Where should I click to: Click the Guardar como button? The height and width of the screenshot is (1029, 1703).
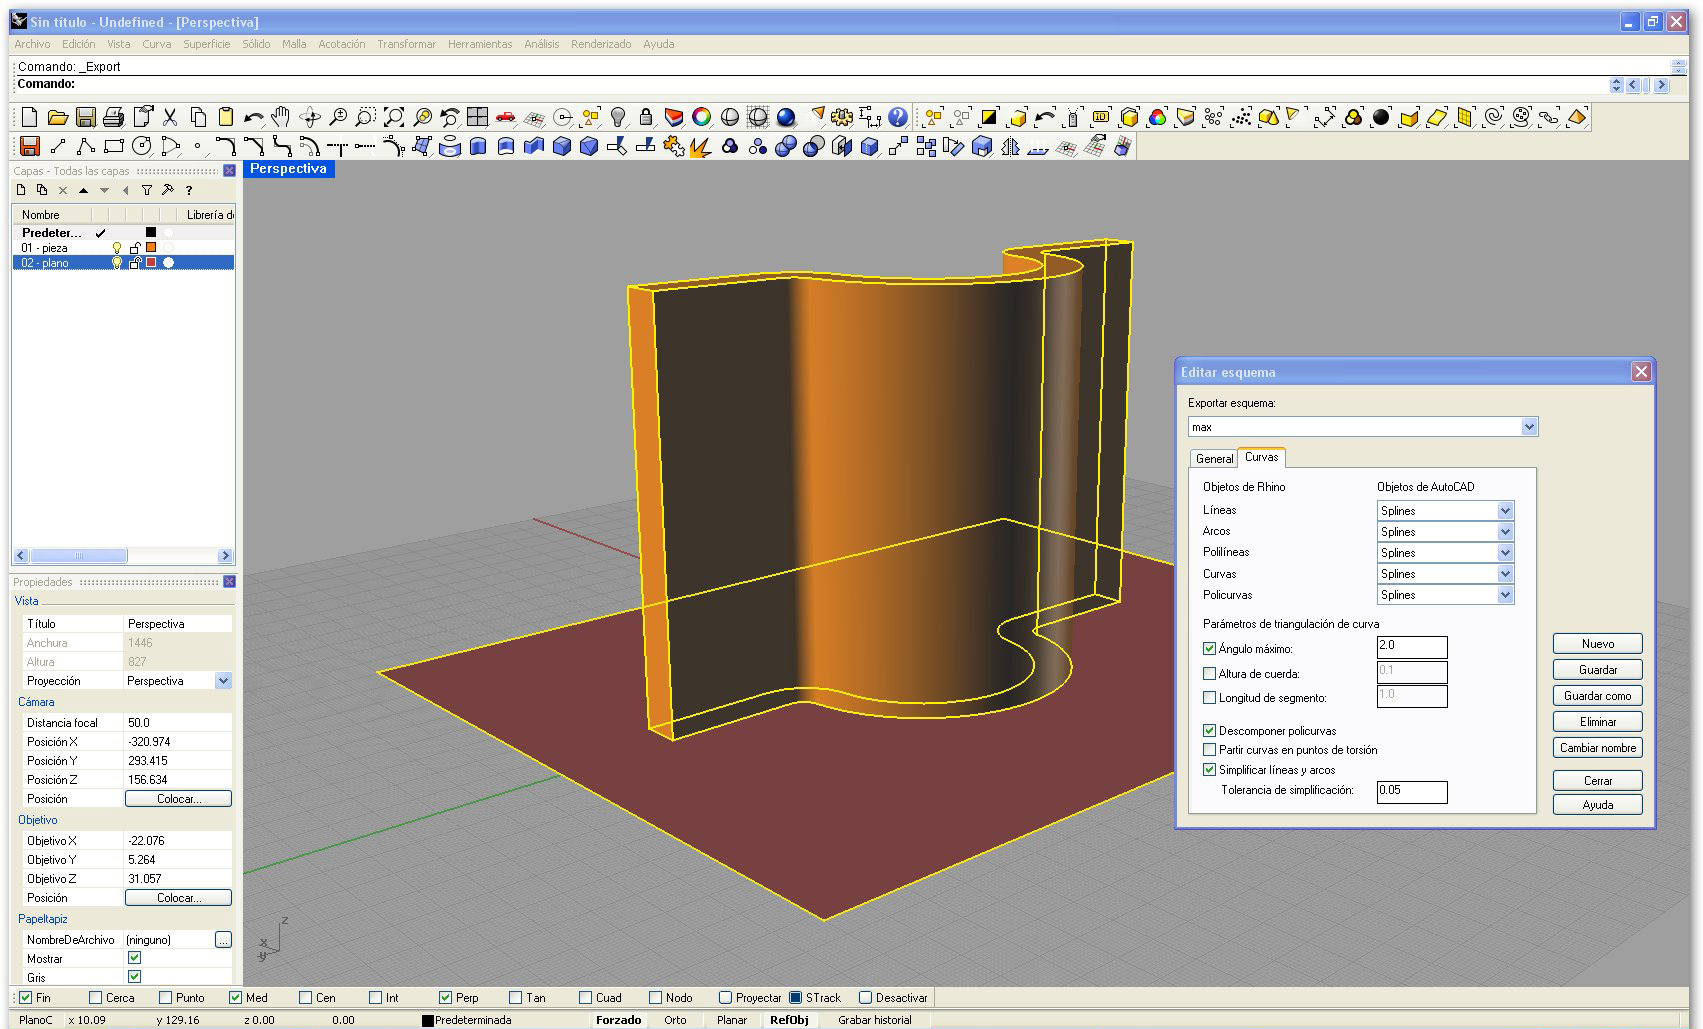(x=1597, y=696)
